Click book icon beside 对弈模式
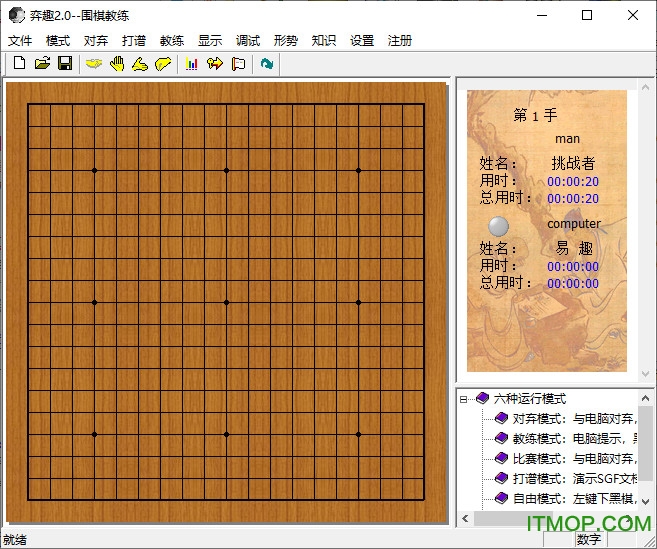Screen dimensions: 657x549 point(501,418)
